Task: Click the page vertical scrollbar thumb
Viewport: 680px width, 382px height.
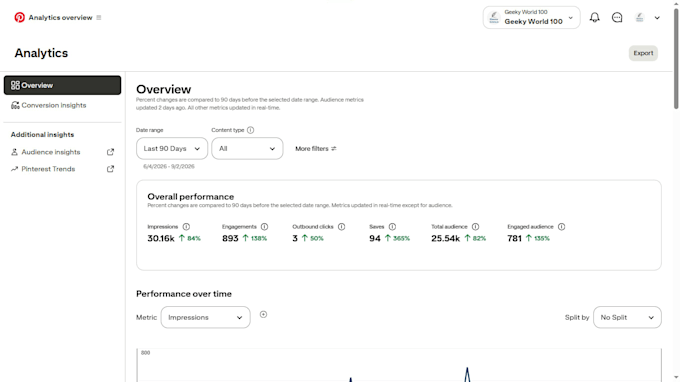Action: pos(676,59)
